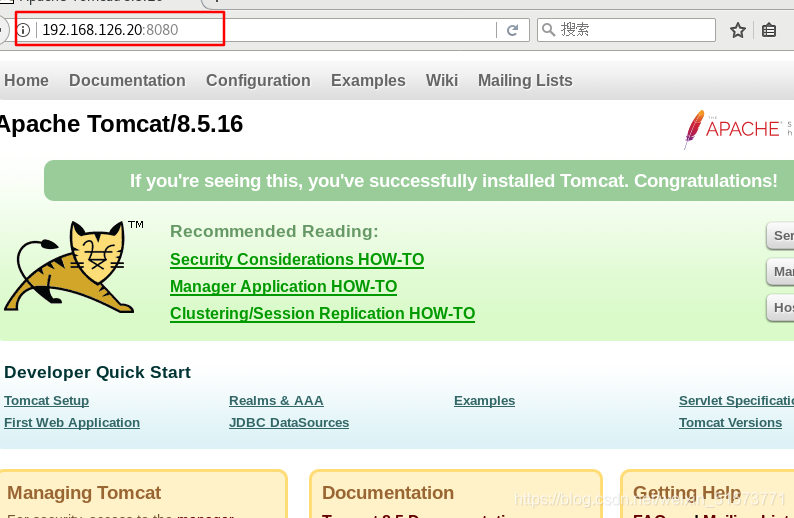
Task: Open Security Considerations HOW-TO link
Action: pyautogui.click(x=297, y=259)
